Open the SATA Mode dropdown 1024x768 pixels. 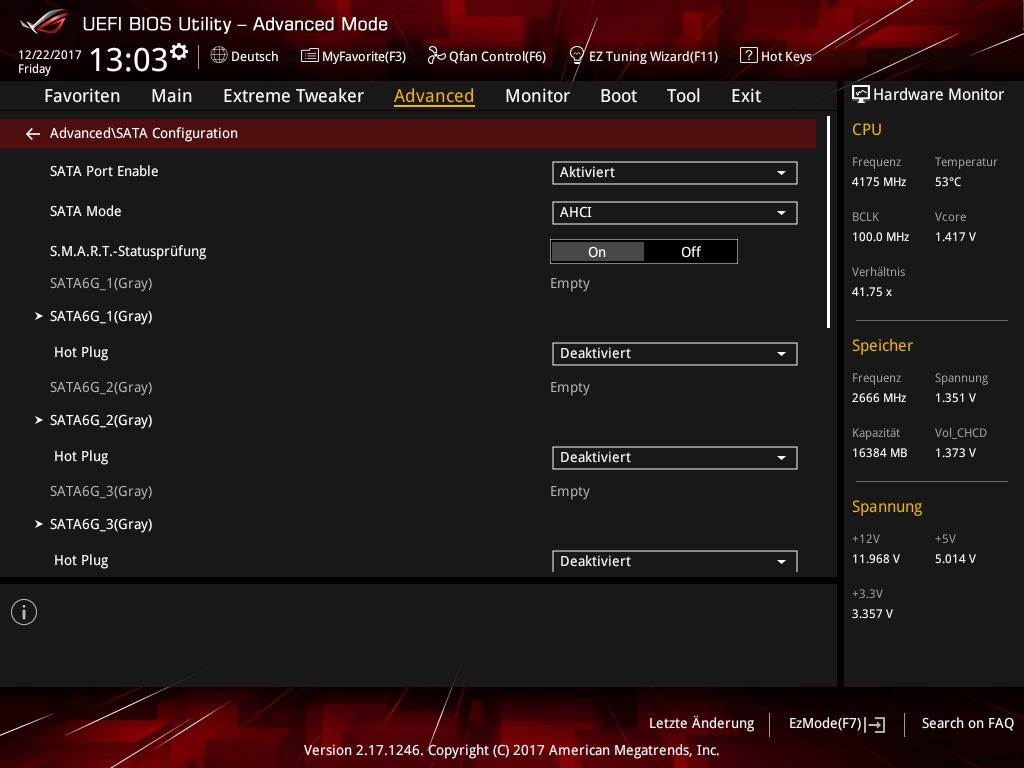(x=675, y=212)
